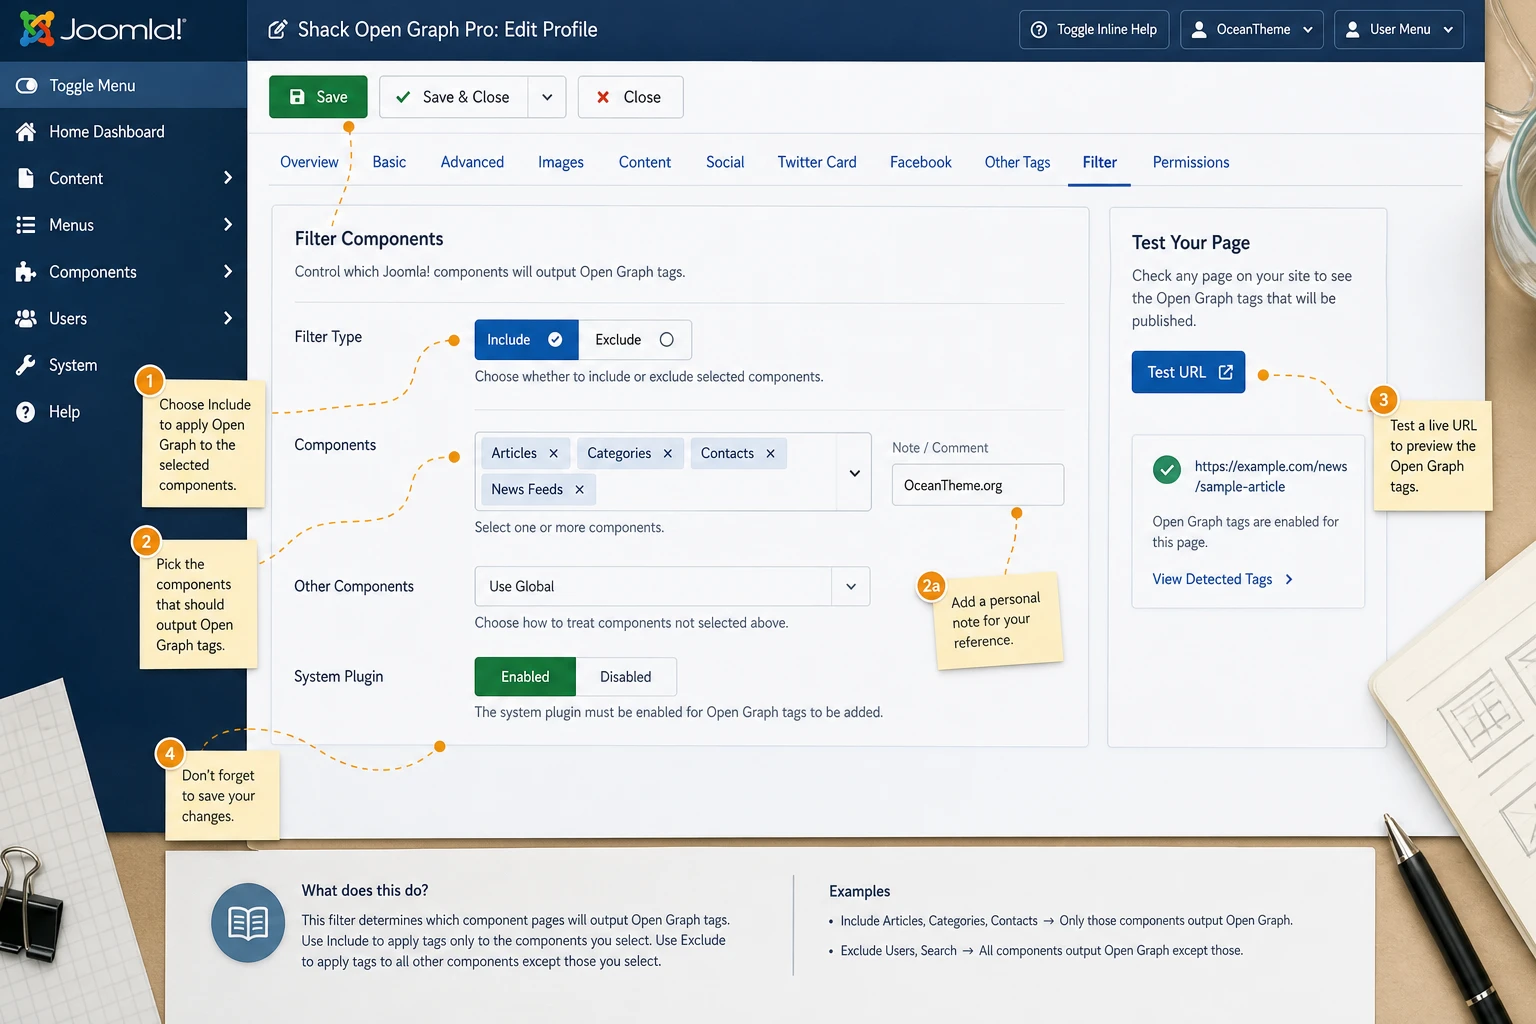Click the Help item in sidebar

point(123,412)
